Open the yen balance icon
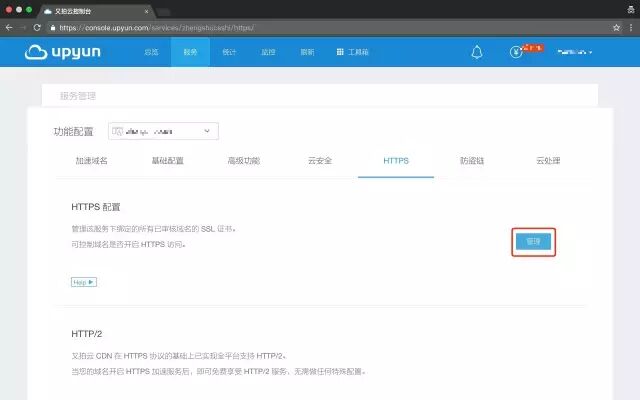Image resolution: width=640 pixels, height=400 pixels. coord(516,52)
